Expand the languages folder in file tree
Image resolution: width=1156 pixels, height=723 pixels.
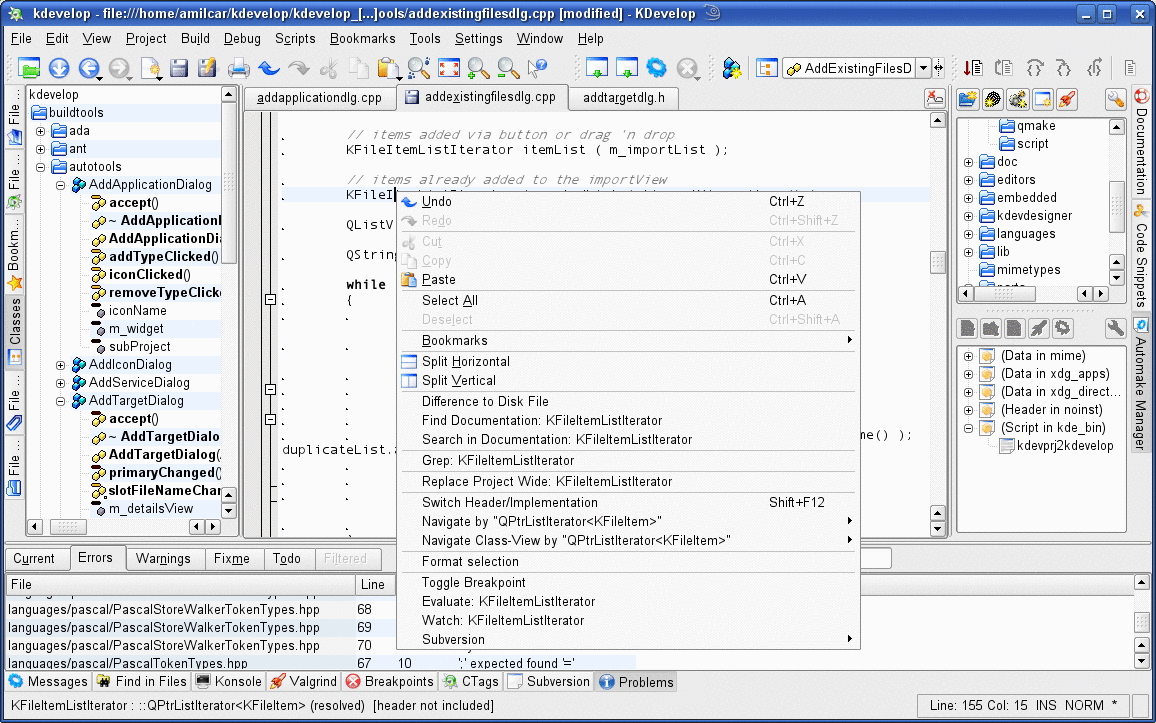[x=968, y=234]
